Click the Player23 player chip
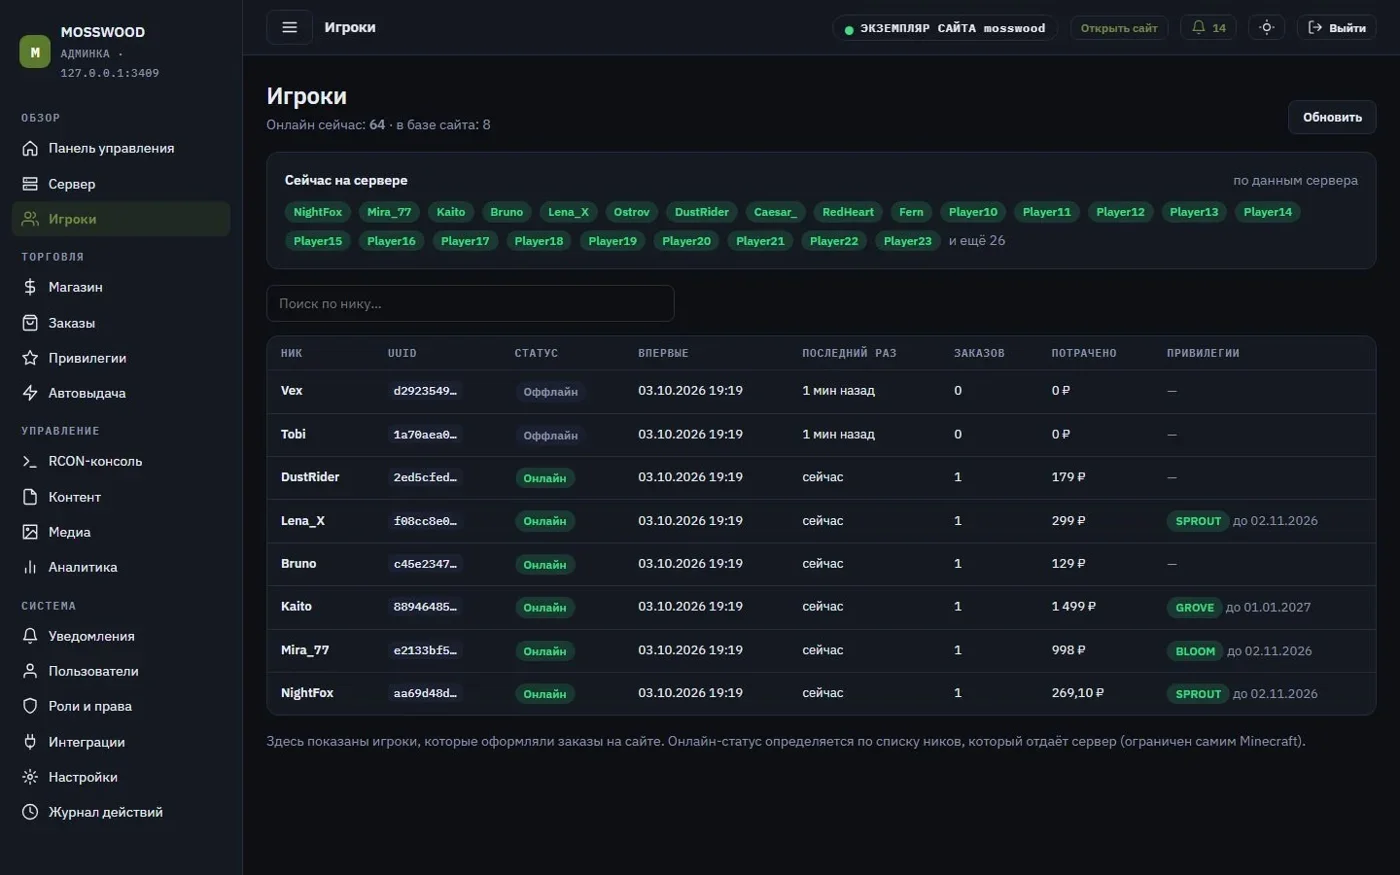1400x875 pixels. point(908,241)
